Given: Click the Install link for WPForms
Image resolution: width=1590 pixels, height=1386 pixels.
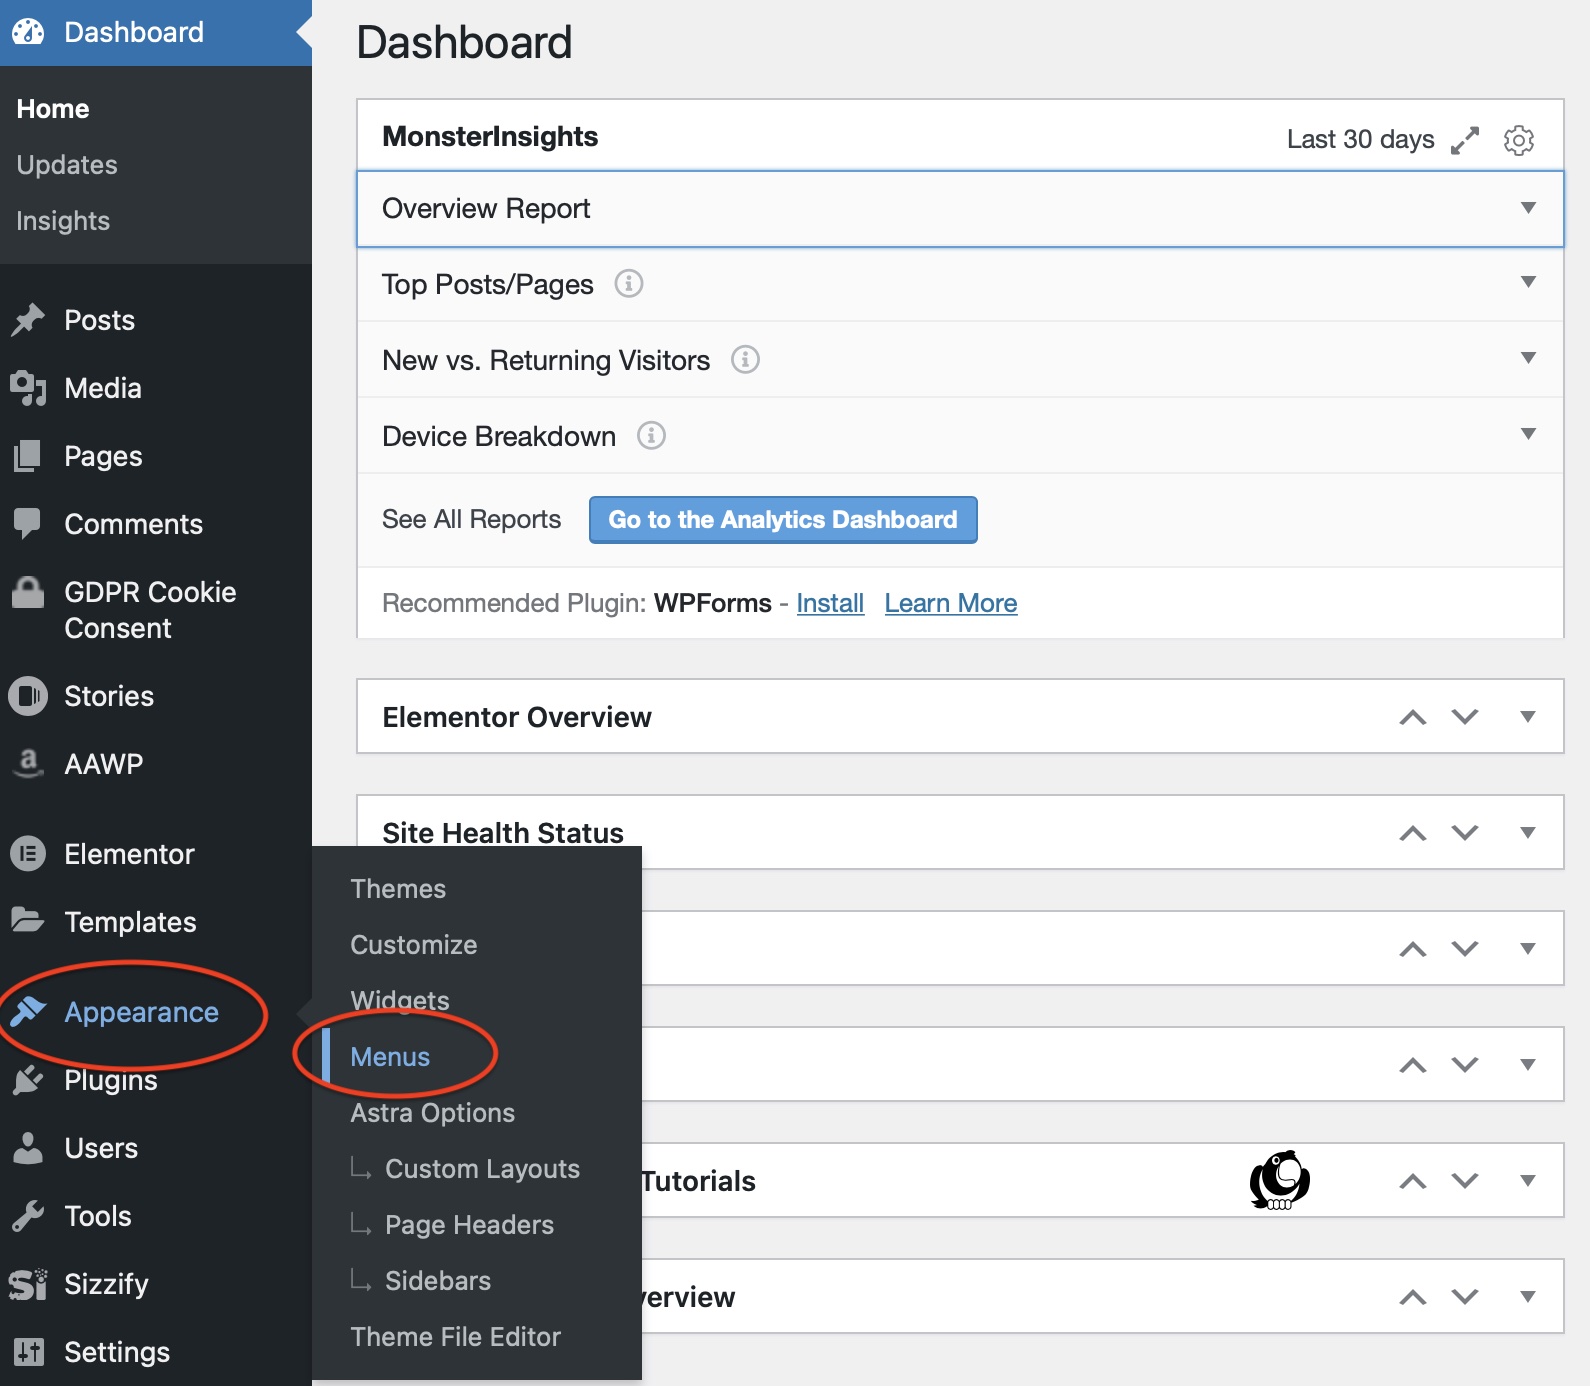Looking at the screenshot, I should (830, 603).
